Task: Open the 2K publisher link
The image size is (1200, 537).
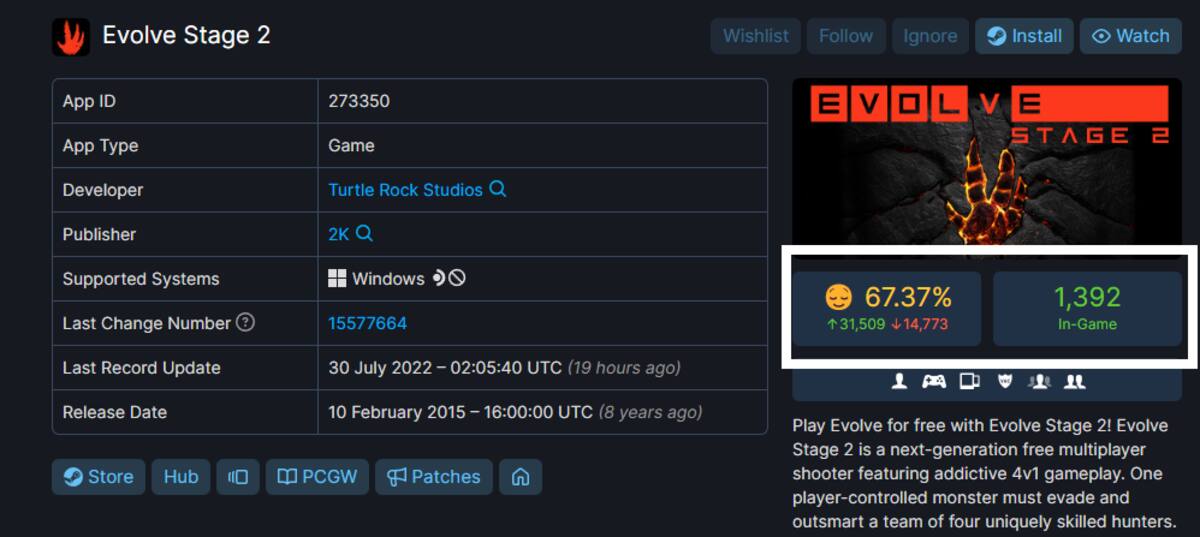Action: point(339,233)
